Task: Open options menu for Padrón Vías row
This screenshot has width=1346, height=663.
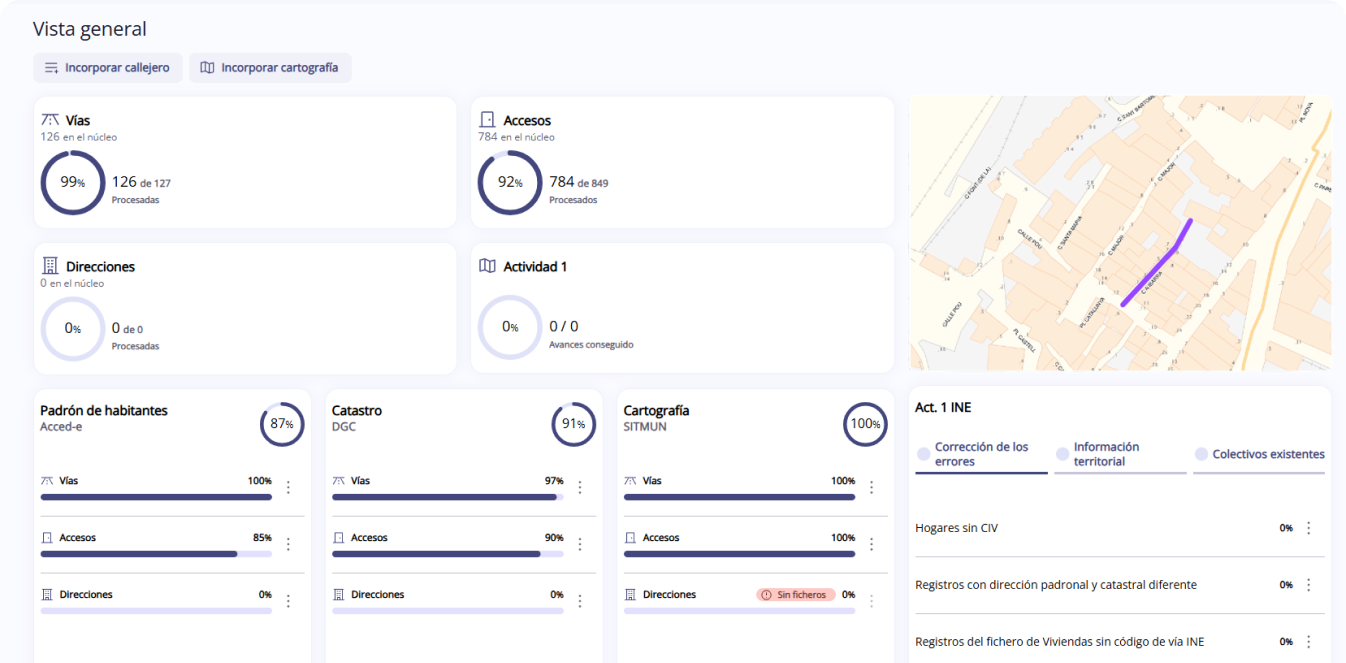Action: pos(289,487)
